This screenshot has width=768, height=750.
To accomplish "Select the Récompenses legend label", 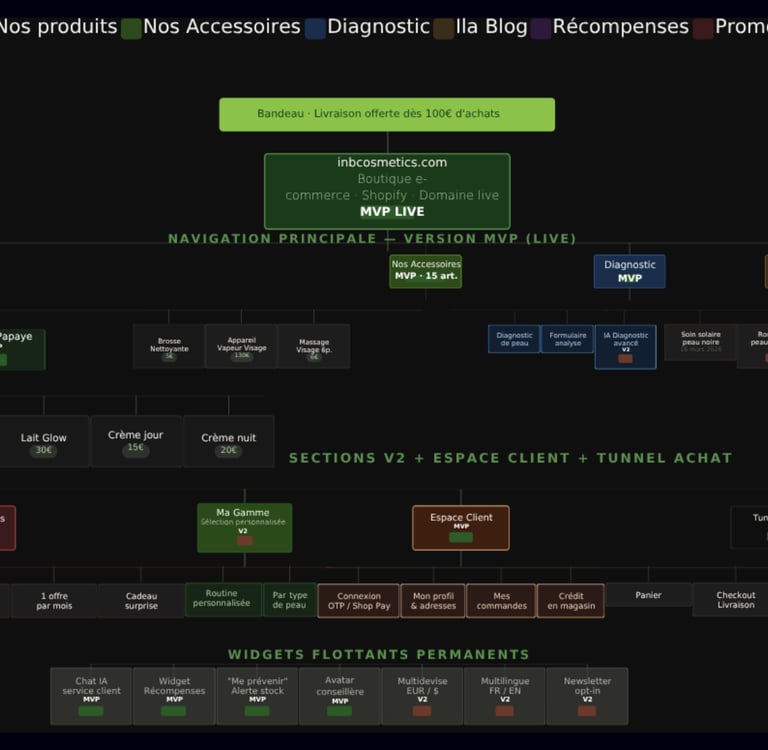I will (x=621, y=26).
